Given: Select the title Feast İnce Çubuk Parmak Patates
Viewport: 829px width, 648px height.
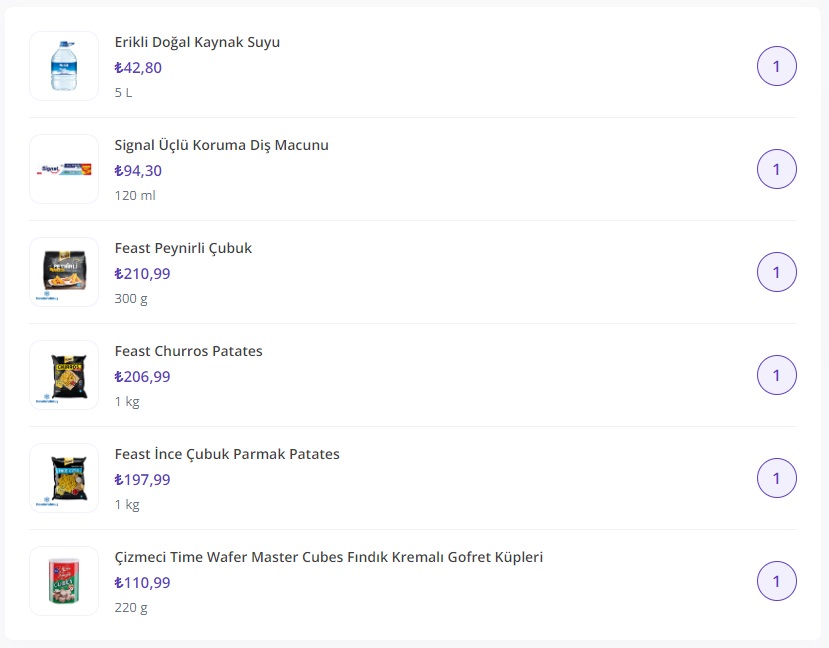Looking at the screenshot, I should 227,454.
